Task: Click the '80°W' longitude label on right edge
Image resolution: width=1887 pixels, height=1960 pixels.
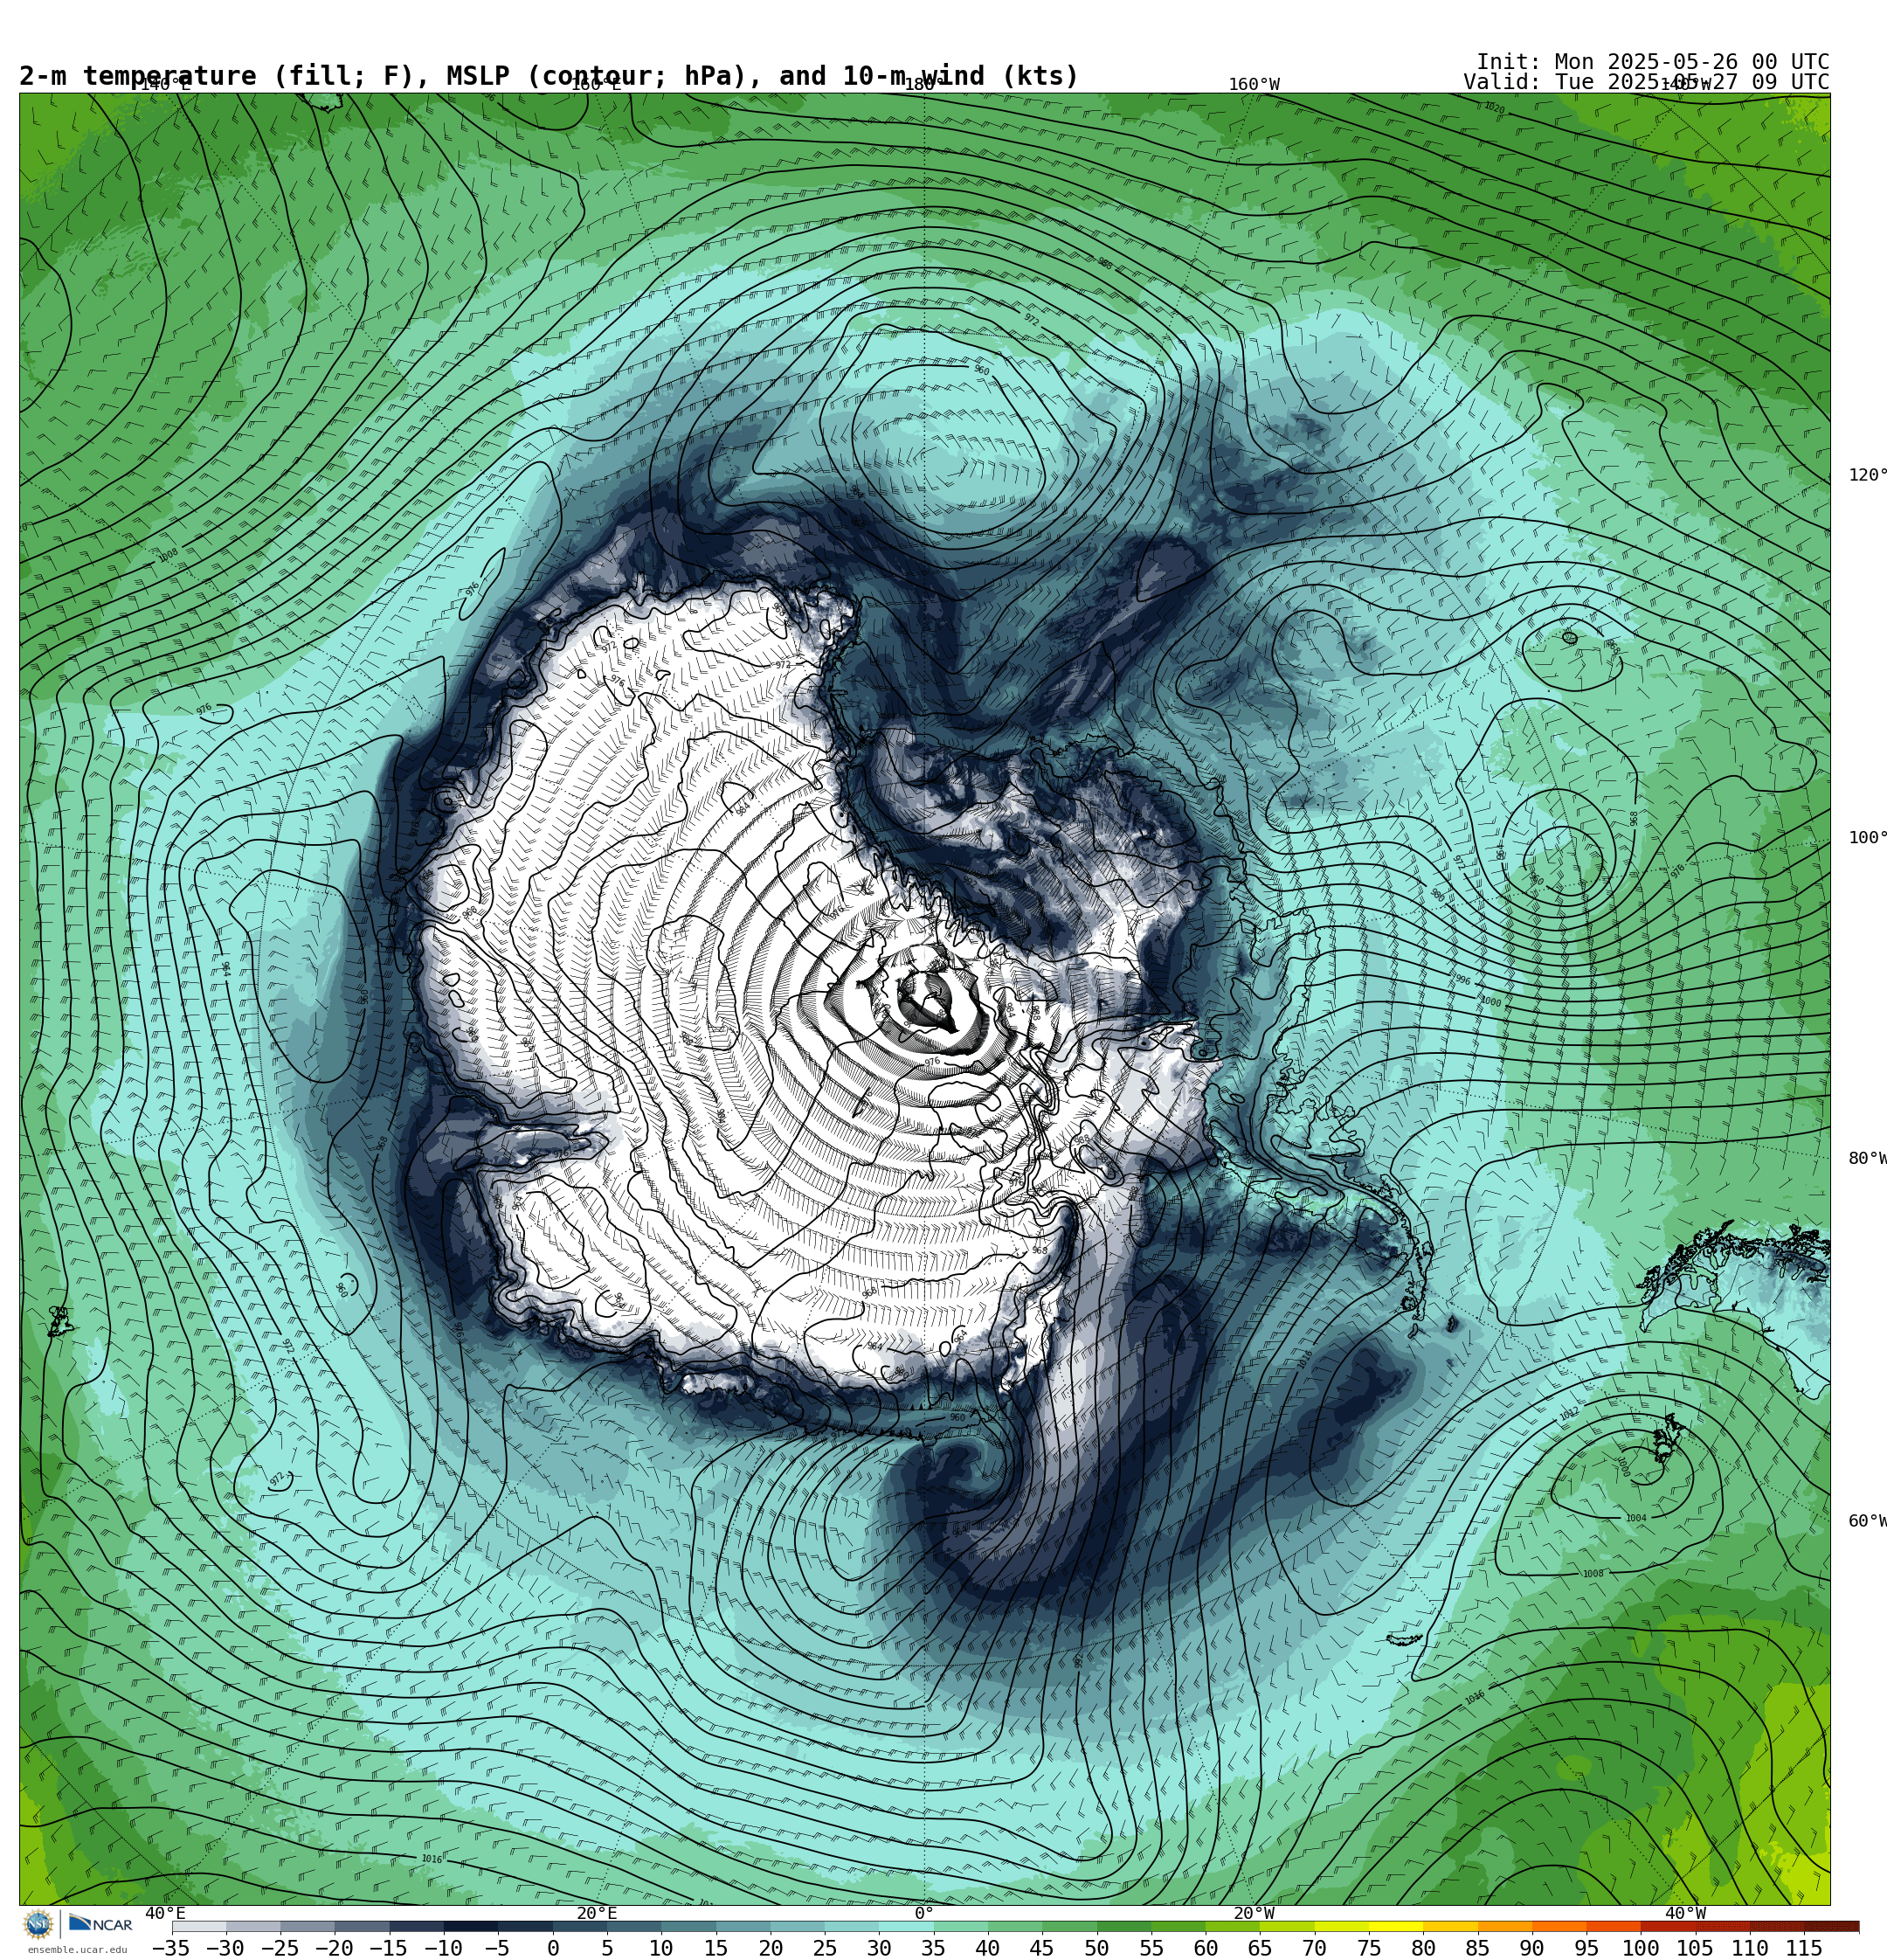Action: tap(1868, 1158)
